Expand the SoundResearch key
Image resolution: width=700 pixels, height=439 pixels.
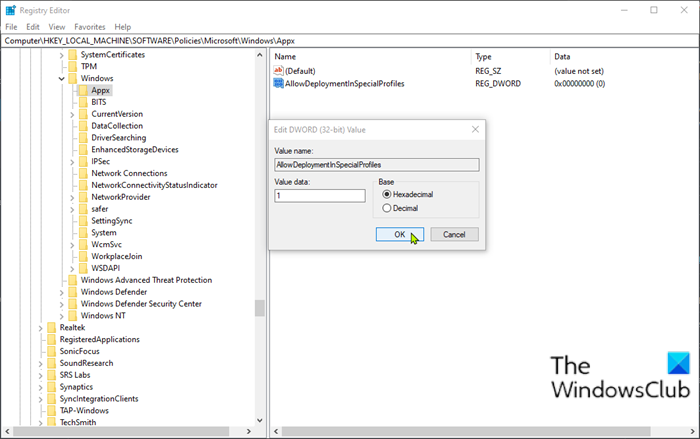[41, 364]
